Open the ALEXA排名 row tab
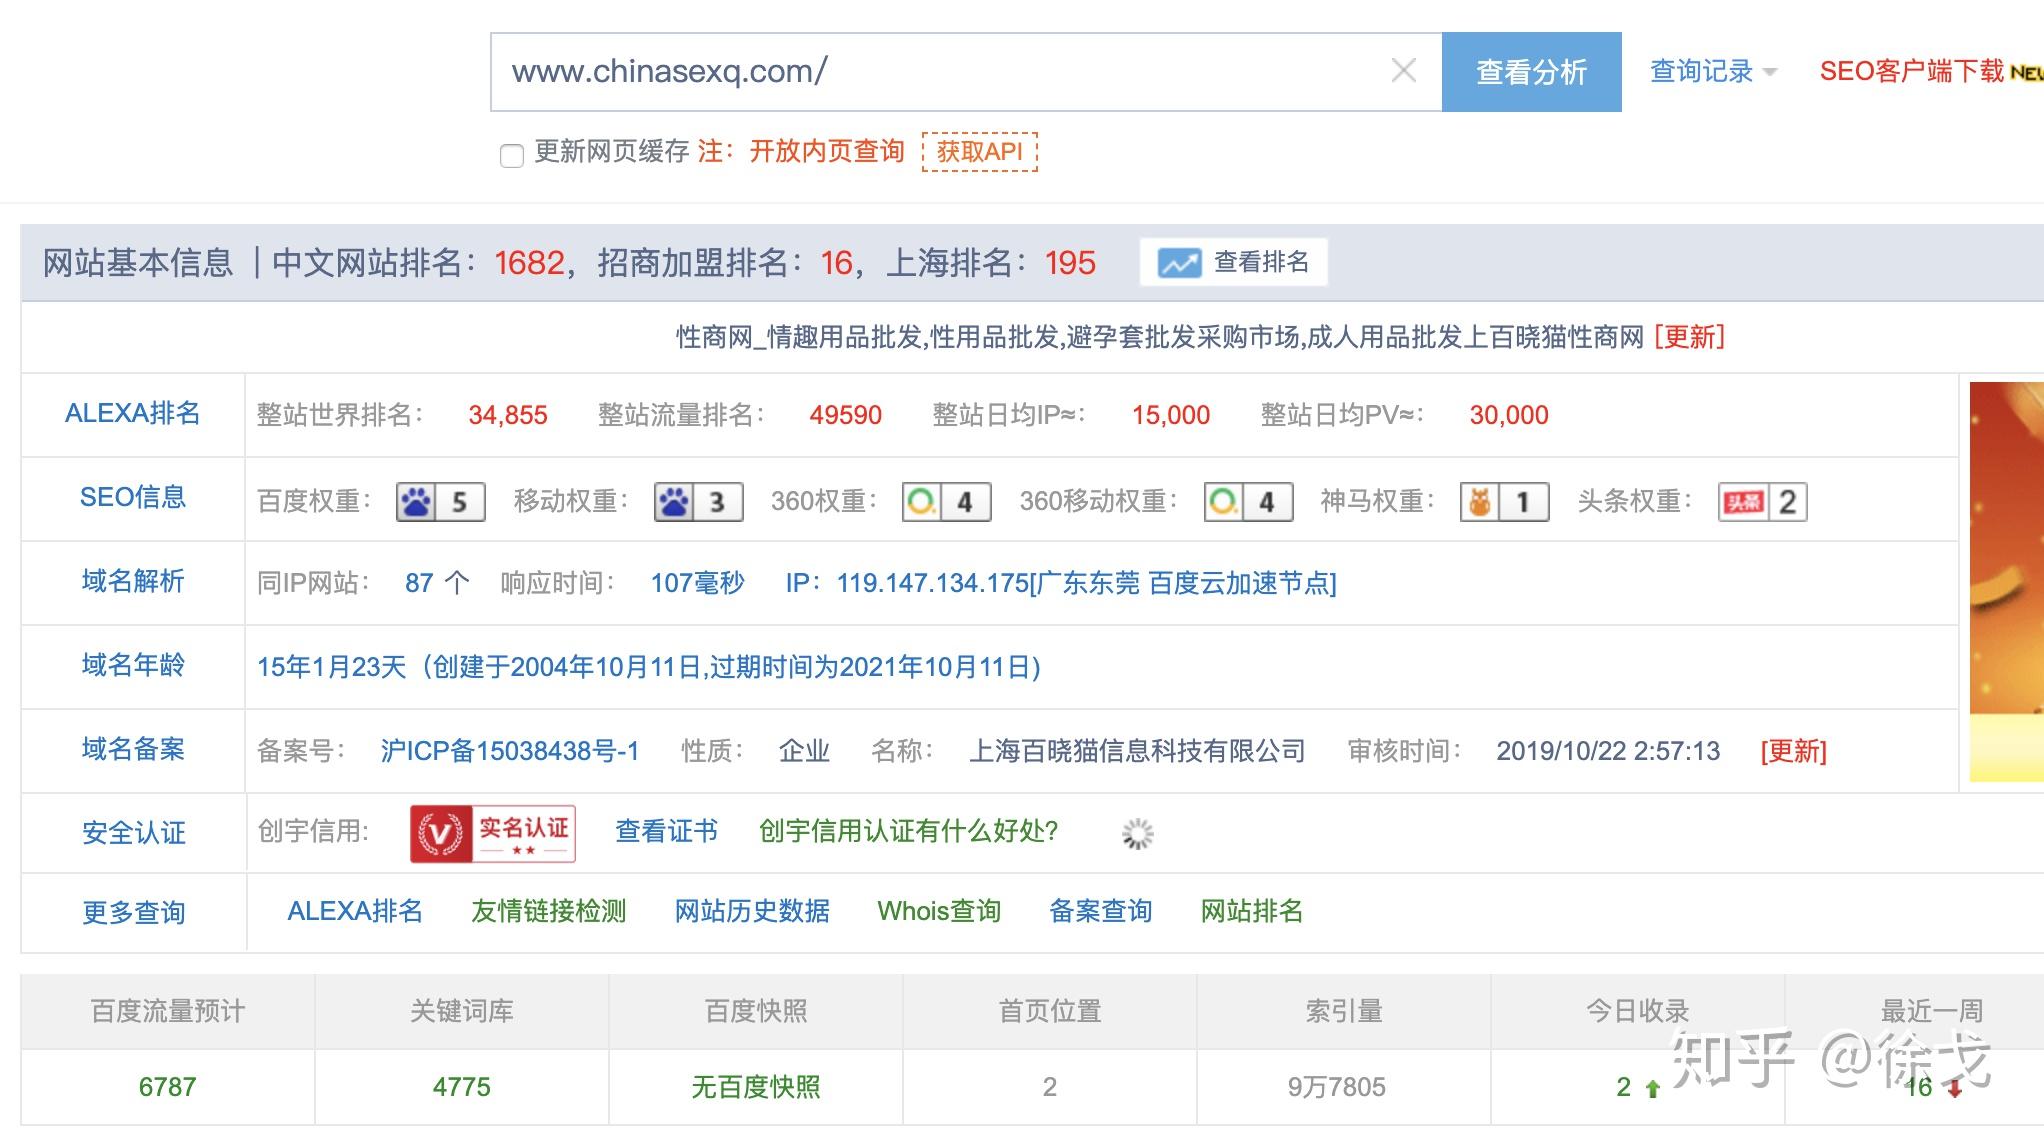Screen dimensions: 2044x1142 pos(133,414)
